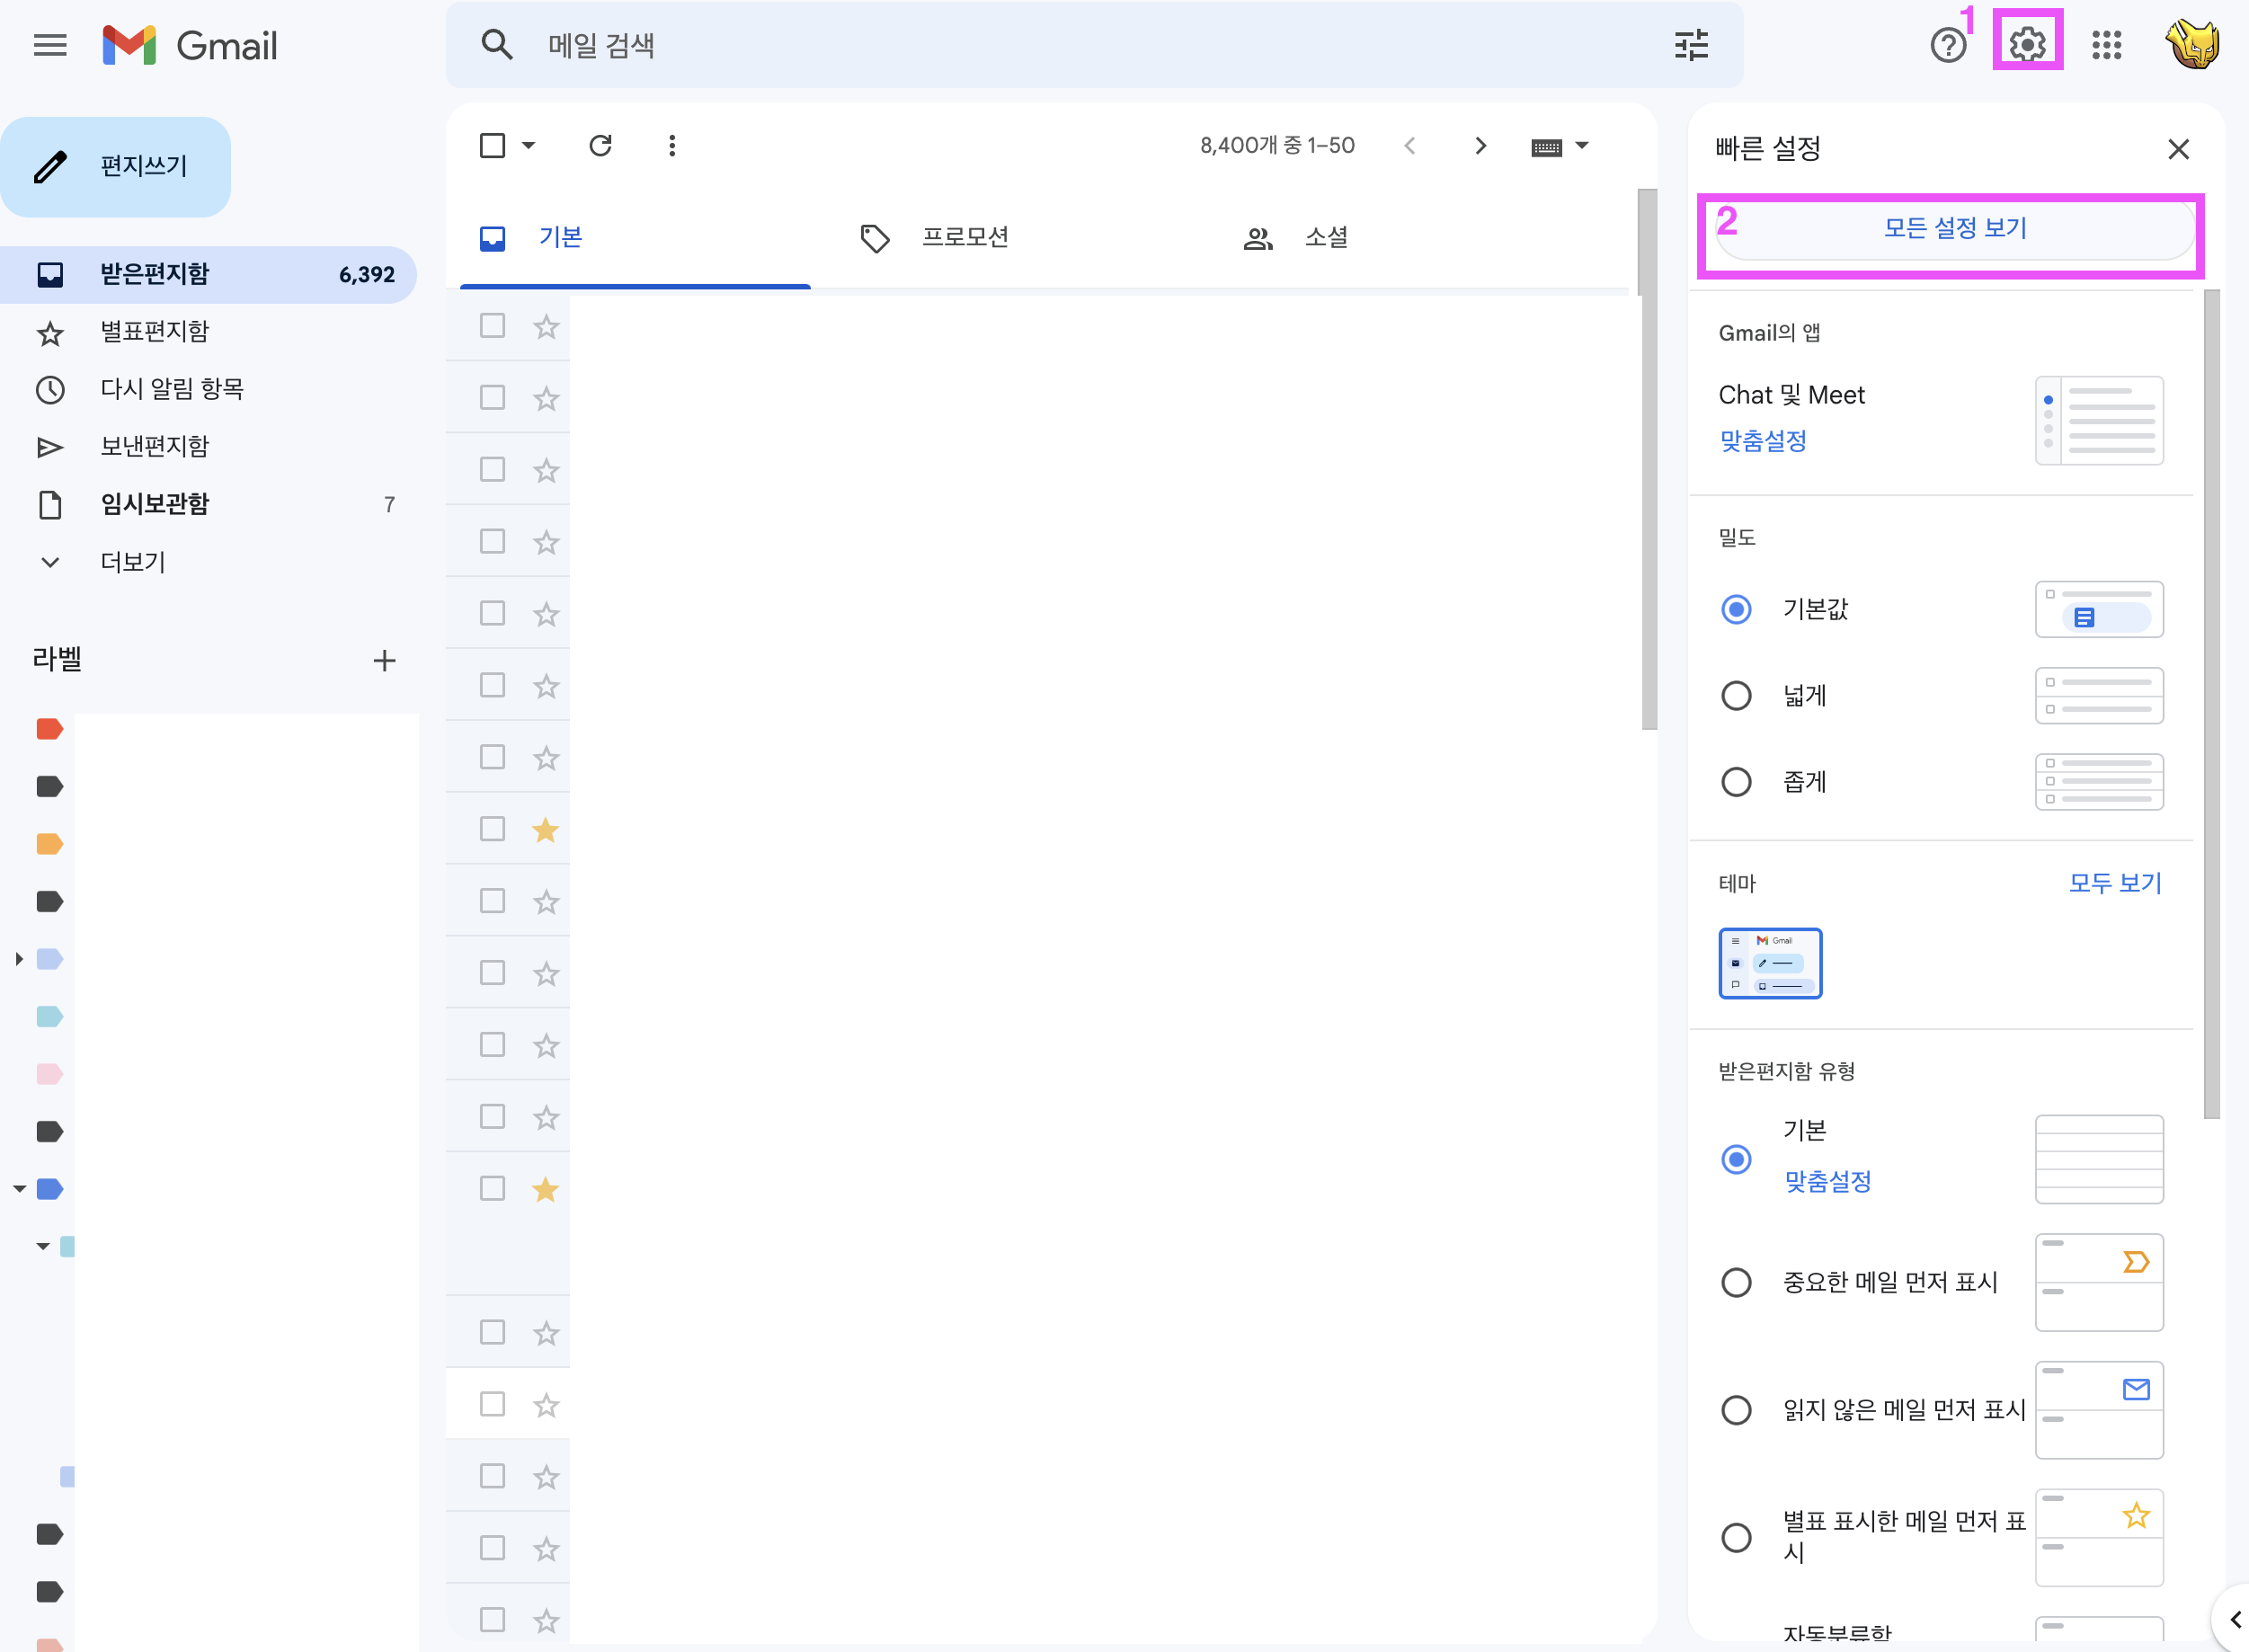Click the 메일 검색 search field
The height and width of the screenshot is (1652, 2249).
(1000, 45)
